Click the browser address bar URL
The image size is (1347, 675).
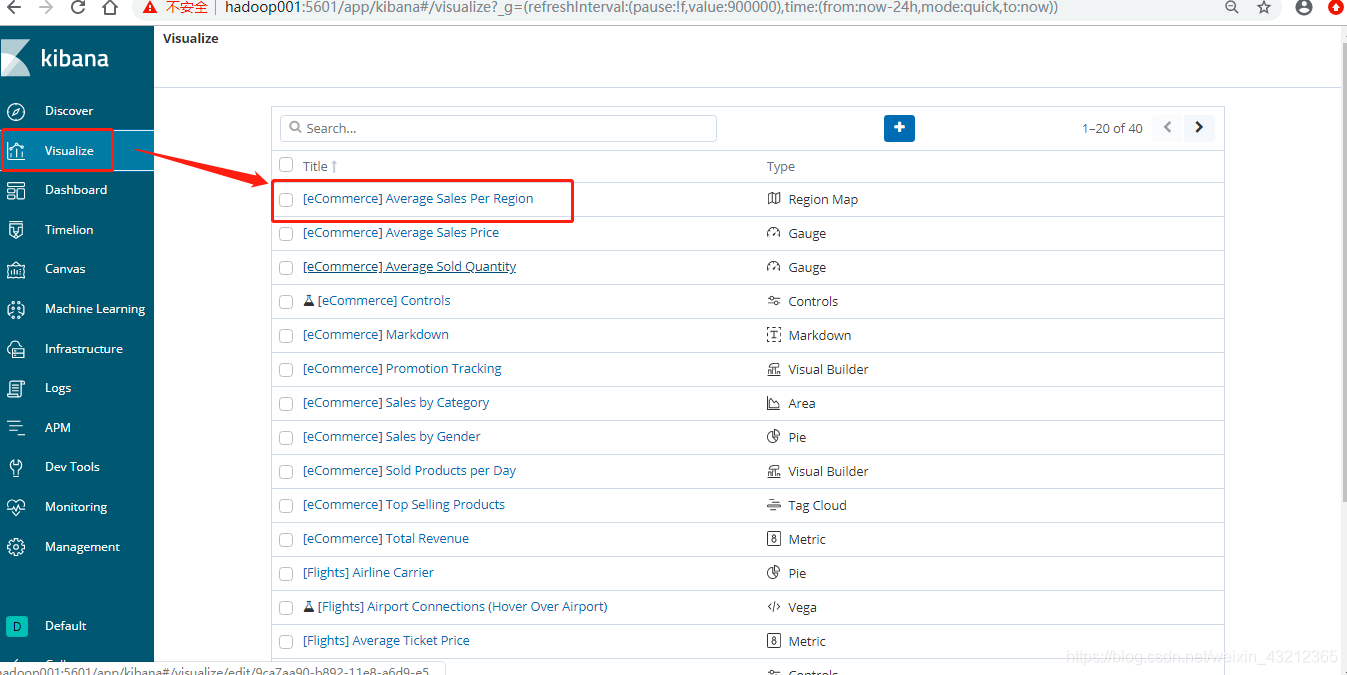641,7
